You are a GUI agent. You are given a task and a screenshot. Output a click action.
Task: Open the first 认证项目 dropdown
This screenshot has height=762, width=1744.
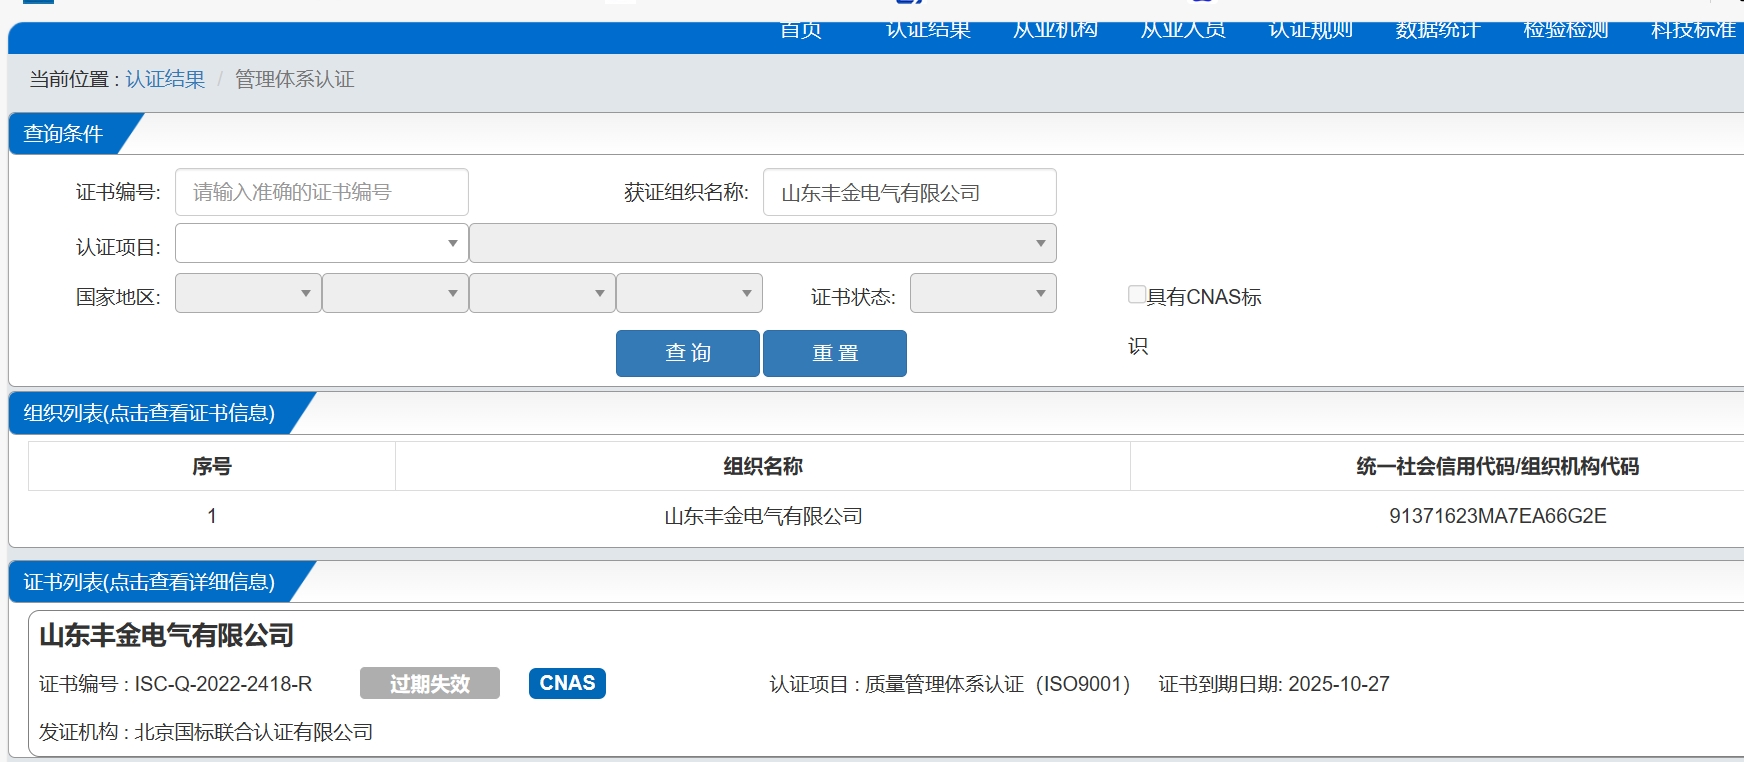point(322,243)
